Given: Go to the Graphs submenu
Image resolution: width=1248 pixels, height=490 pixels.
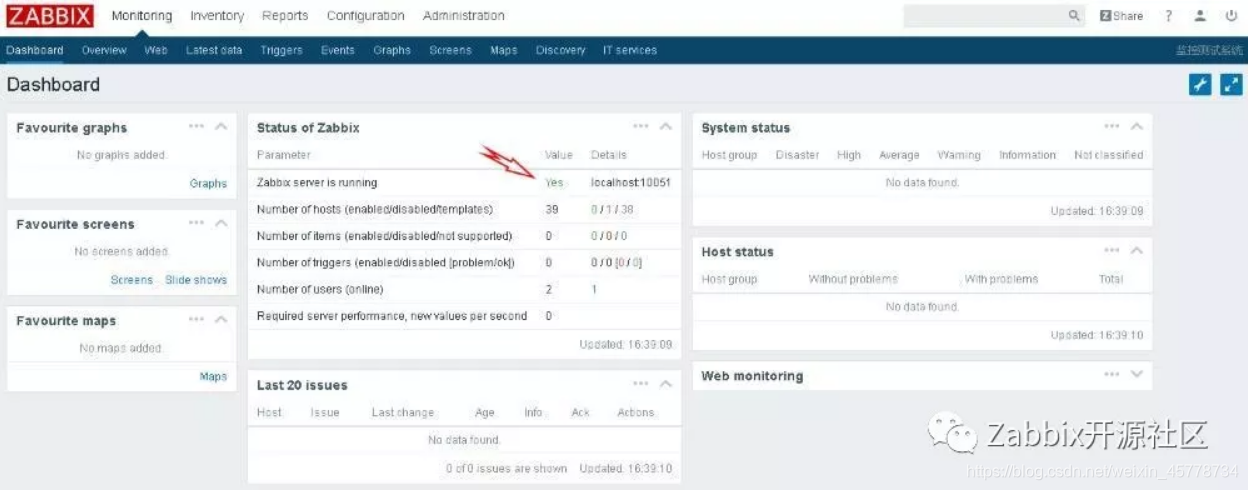Looking at the screenshot, I should (x=392, y=50).
